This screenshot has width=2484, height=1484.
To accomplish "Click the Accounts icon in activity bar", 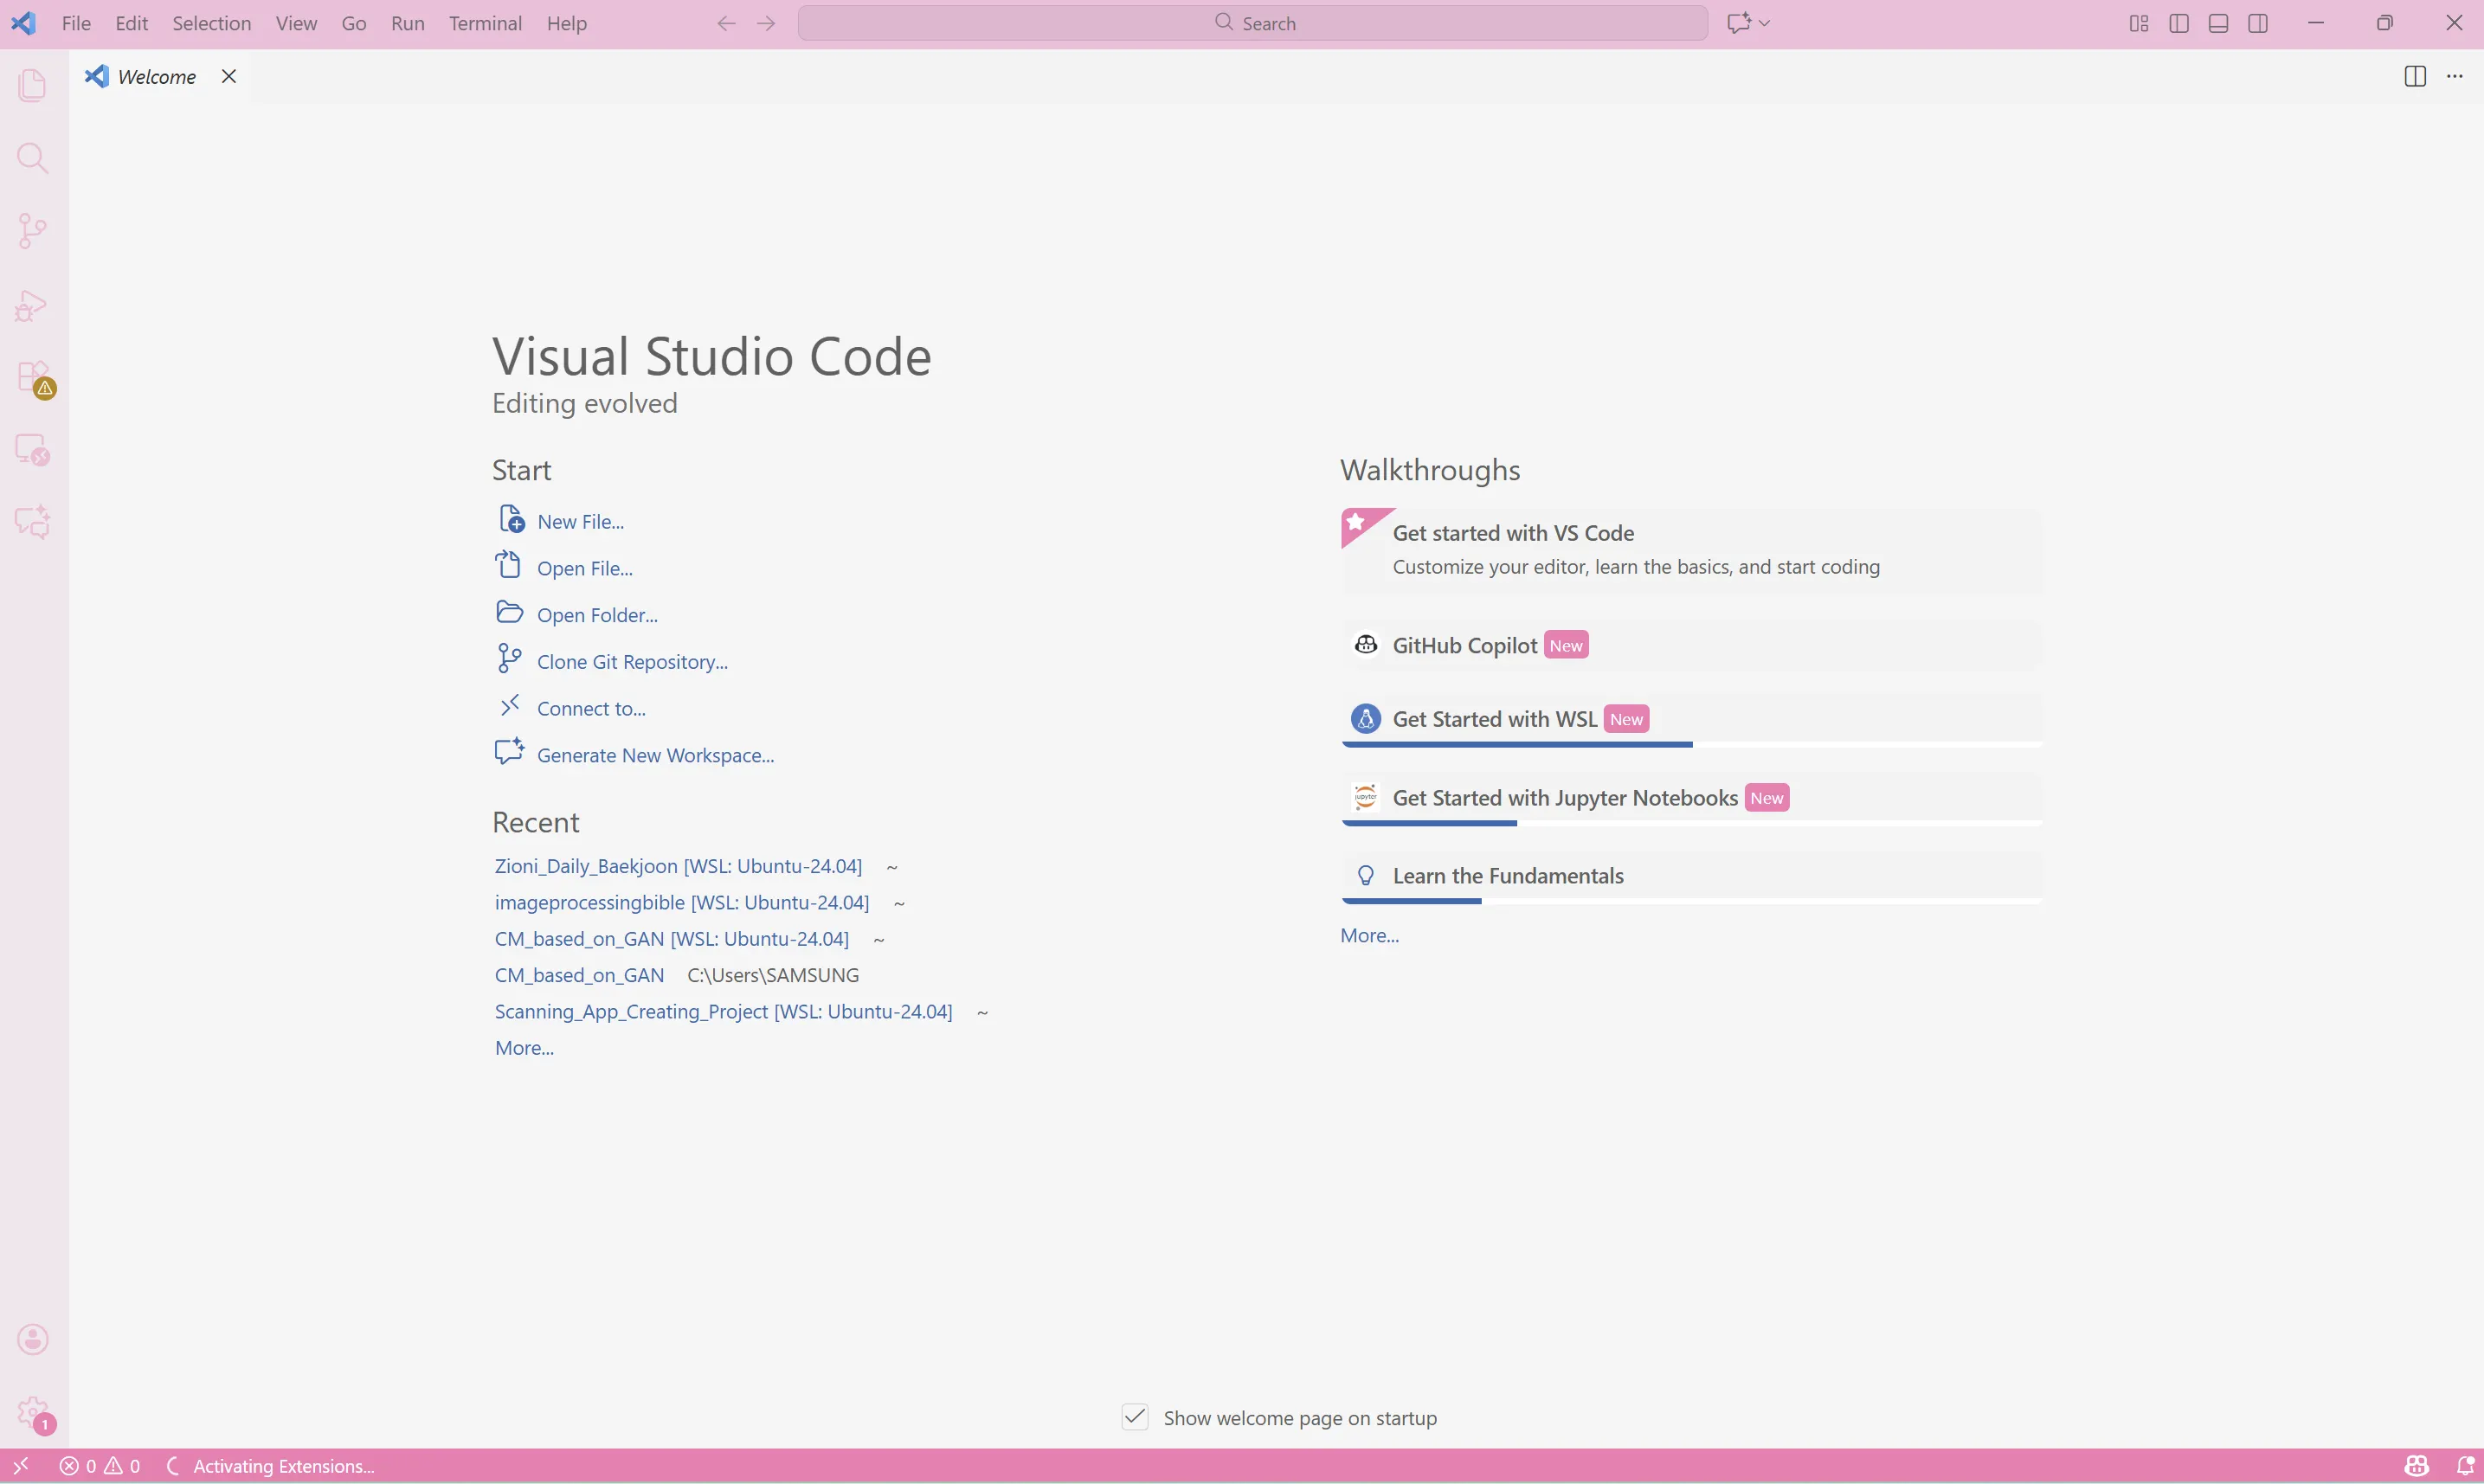I will point(33,1339).
